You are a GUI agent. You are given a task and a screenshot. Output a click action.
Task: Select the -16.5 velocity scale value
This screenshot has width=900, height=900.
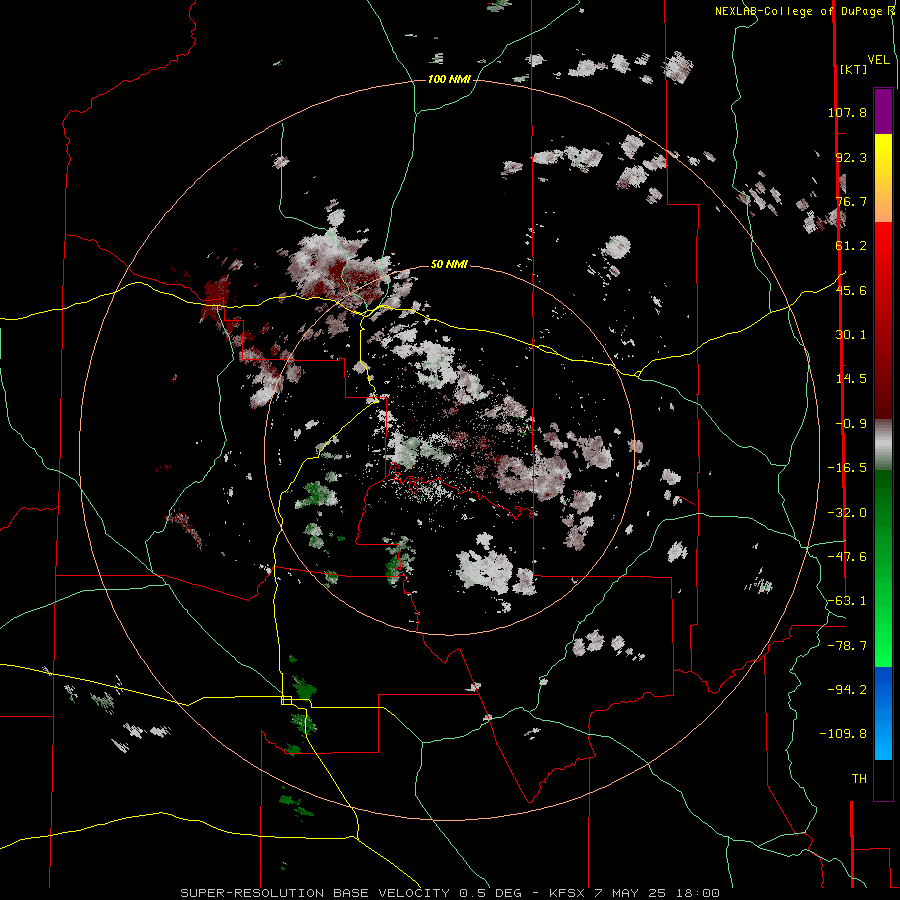coord(847,468)
